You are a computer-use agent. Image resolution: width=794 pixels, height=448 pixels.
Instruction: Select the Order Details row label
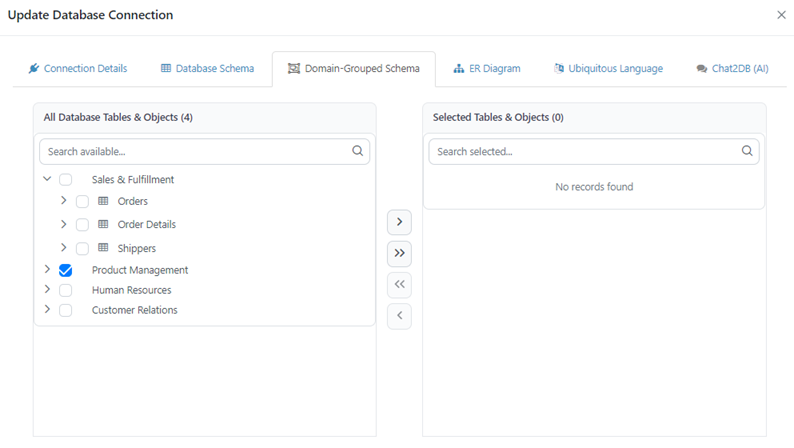click(147, 225)
